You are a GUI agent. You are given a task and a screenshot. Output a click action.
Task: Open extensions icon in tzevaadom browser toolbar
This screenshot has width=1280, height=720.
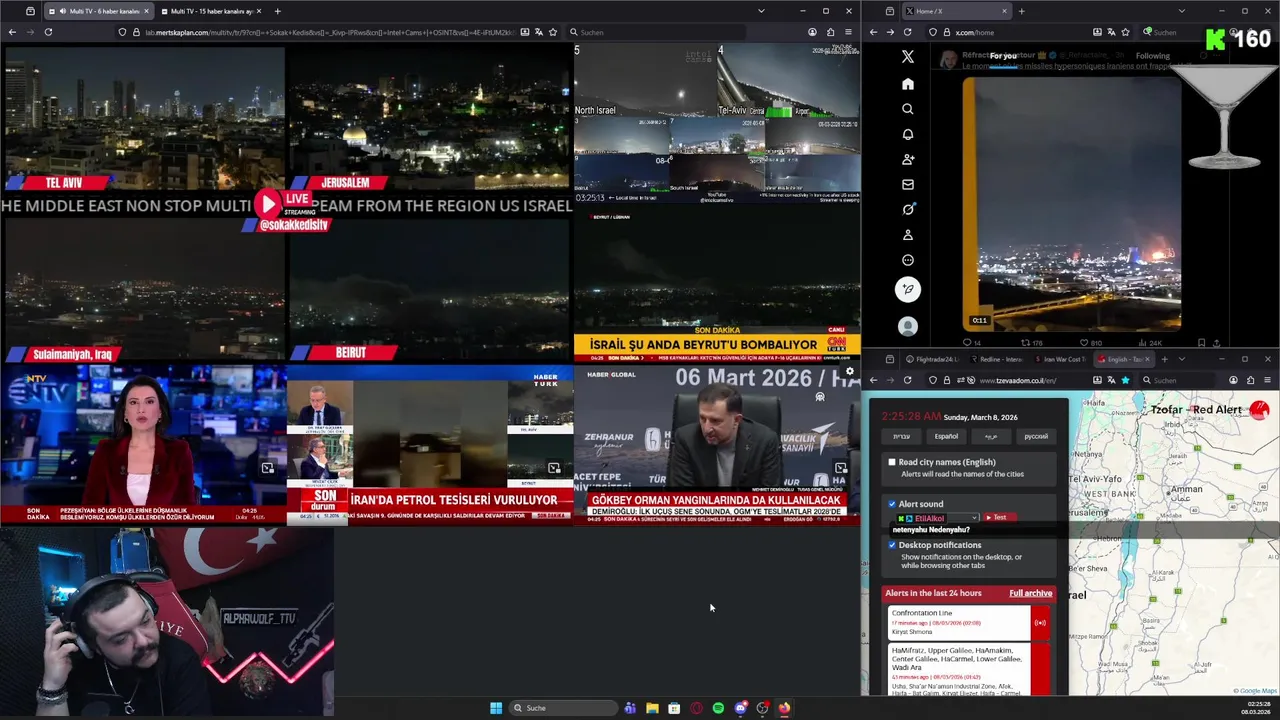1251,380
